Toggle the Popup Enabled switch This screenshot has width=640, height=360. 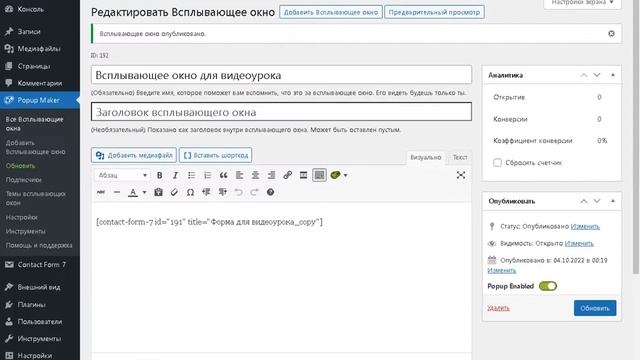(547, 286)
